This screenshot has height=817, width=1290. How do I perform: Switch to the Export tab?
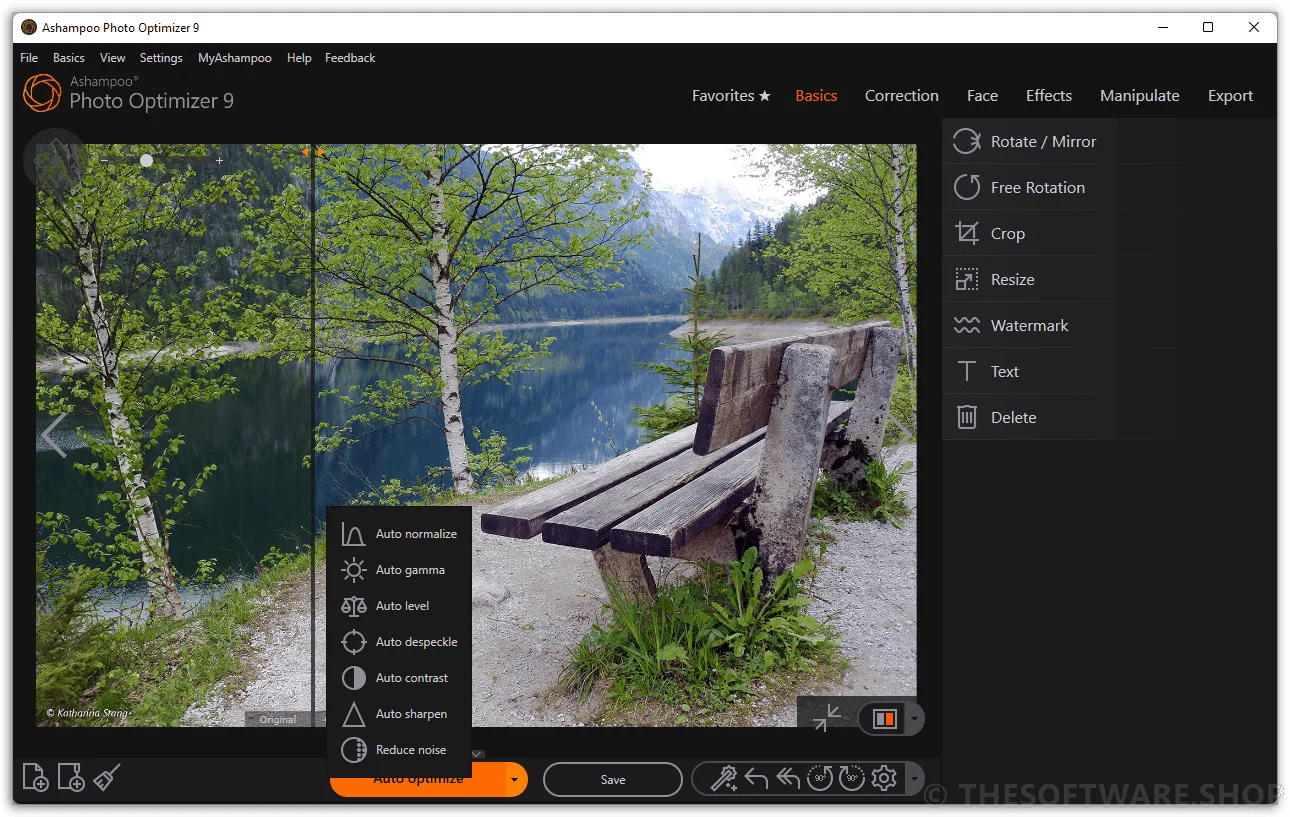pos(1230,96)
